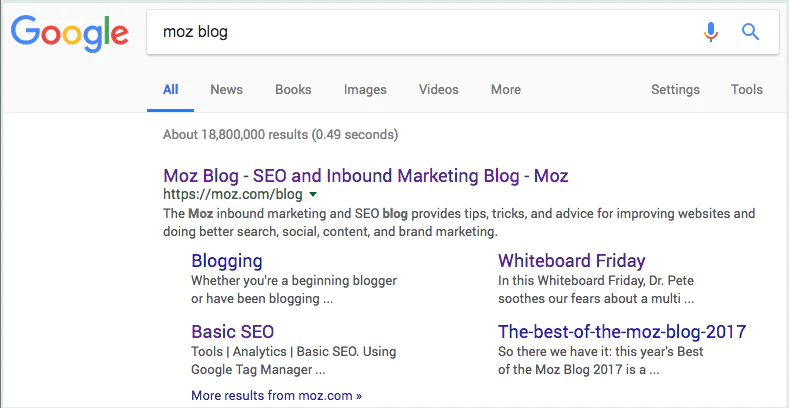This screenshot has width=789, height=408.
Task: Expand the green arrow beside moz.com/blog URL
Action: coord(312,194)
